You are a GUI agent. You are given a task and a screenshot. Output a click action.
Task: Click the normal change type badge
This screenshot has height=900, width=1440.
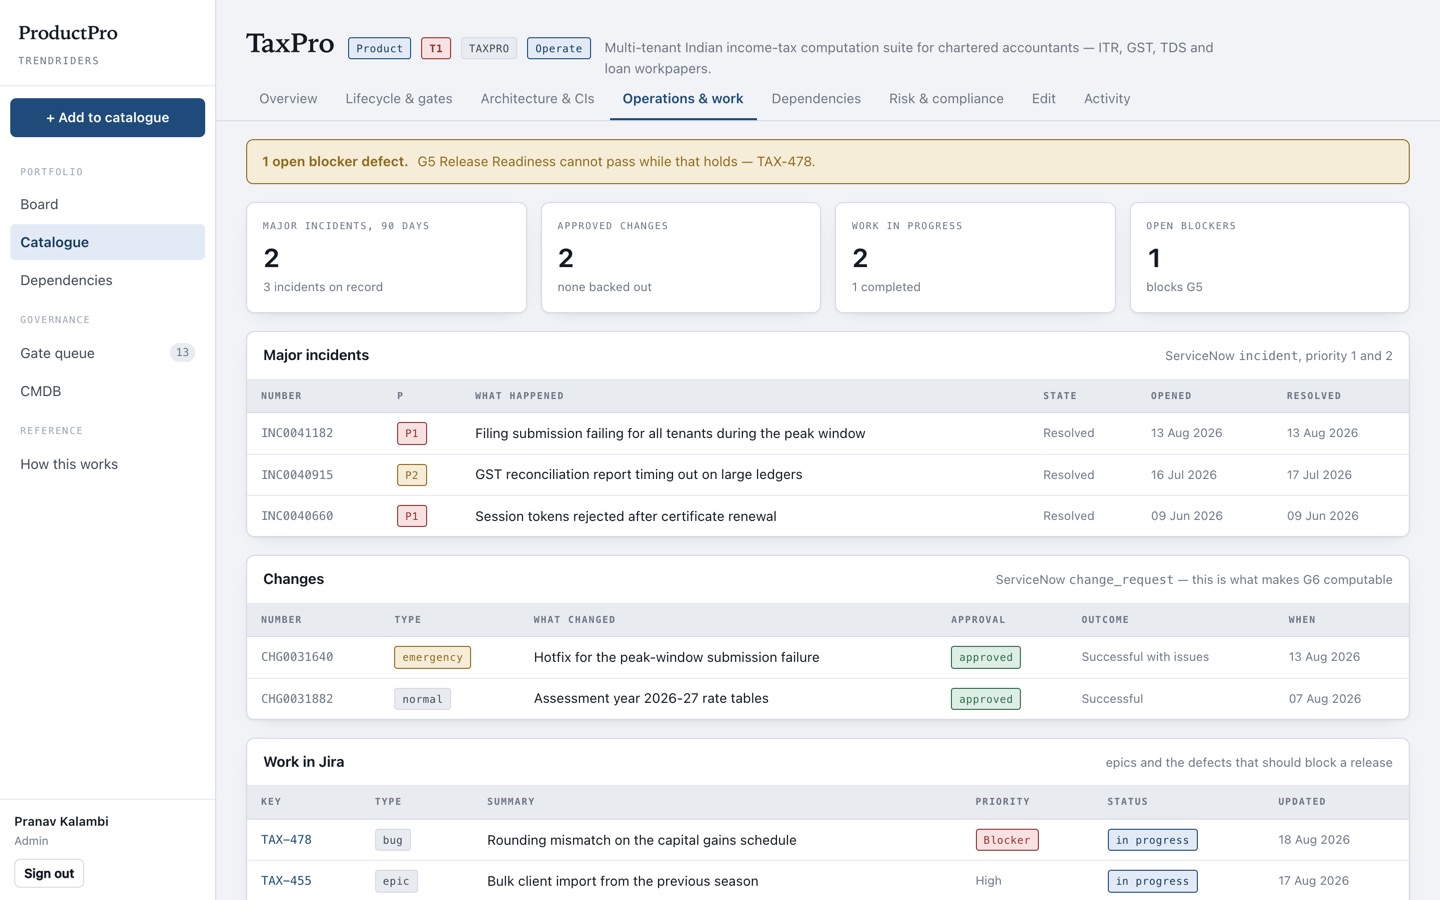[422, 699]
